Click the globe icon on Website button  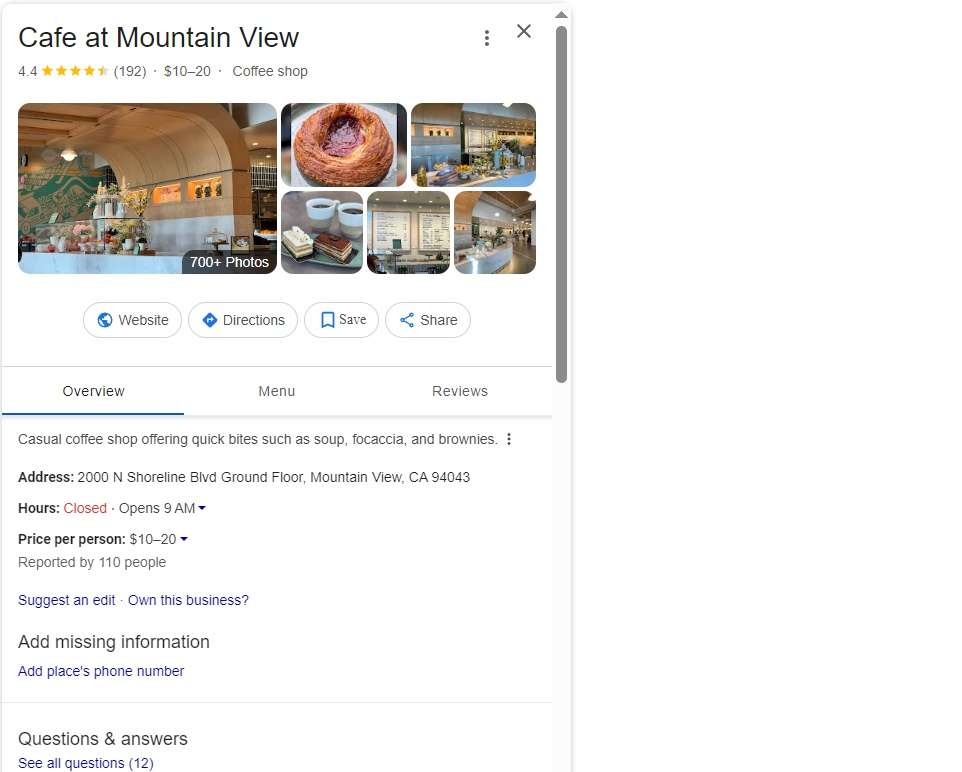click(x=105, y=320)
